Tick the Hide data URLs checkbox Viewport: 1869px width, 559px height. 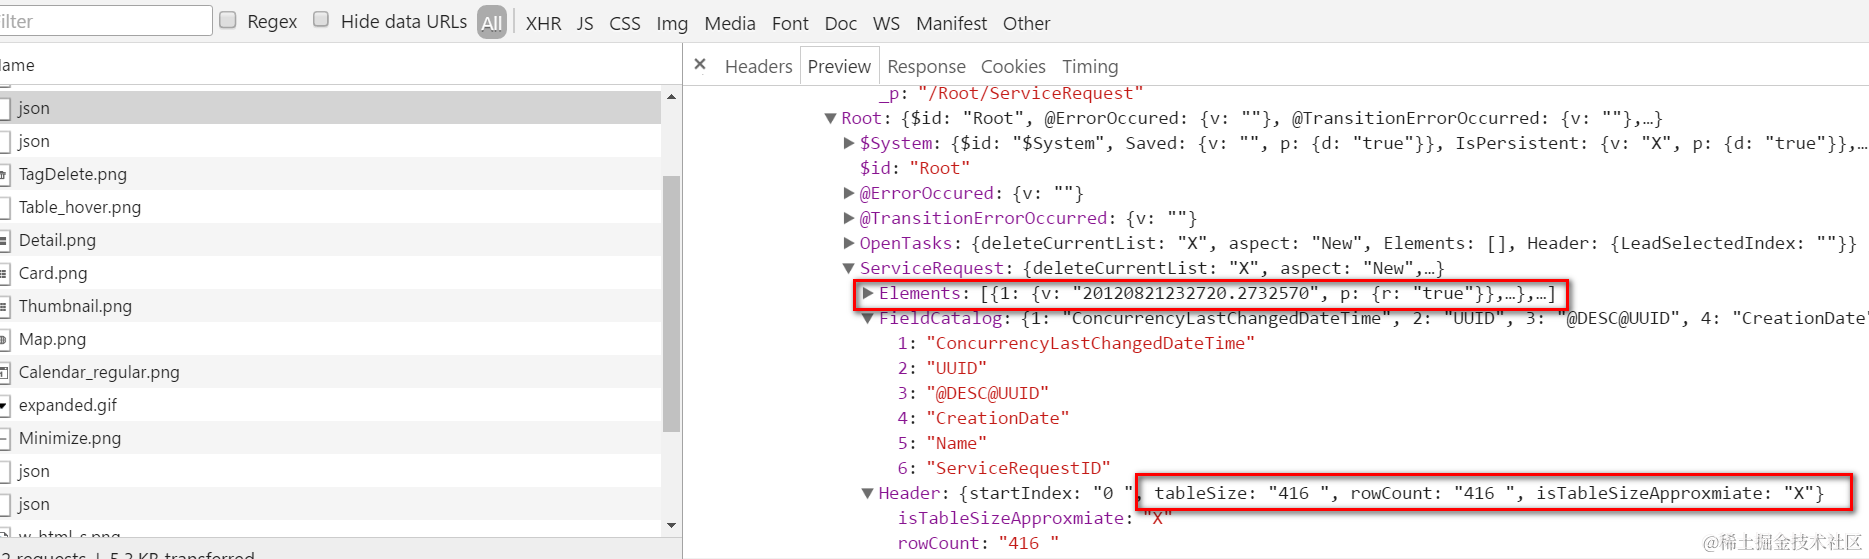[321, 20]
